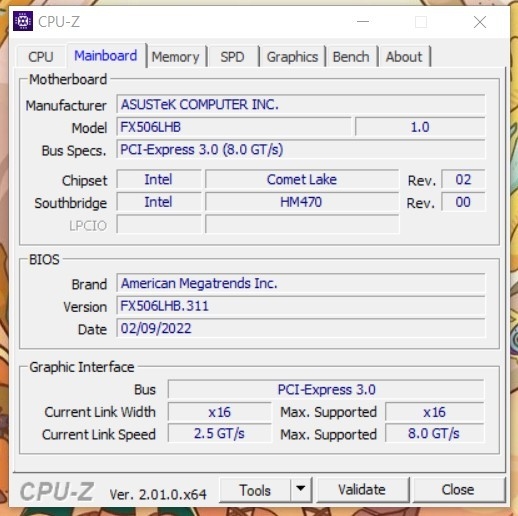The height and width of the screenshot is (516, 518).
Task: Click the Comet Lake chipset value
Action: coord(302,180)
